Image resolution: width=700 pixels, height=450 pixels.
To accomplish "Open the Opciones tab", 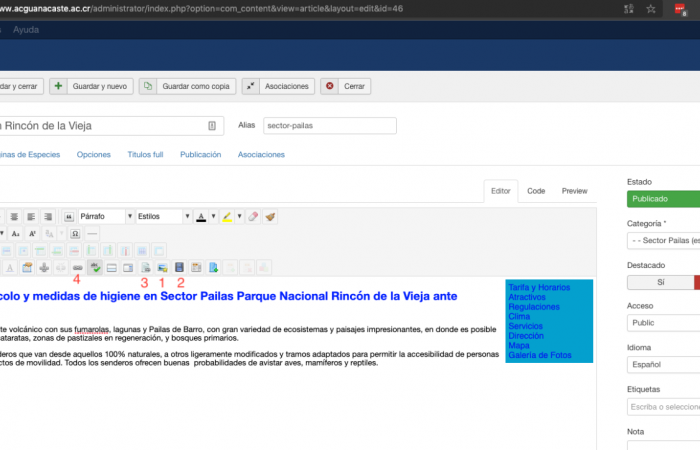I will (x=94, y=155).
